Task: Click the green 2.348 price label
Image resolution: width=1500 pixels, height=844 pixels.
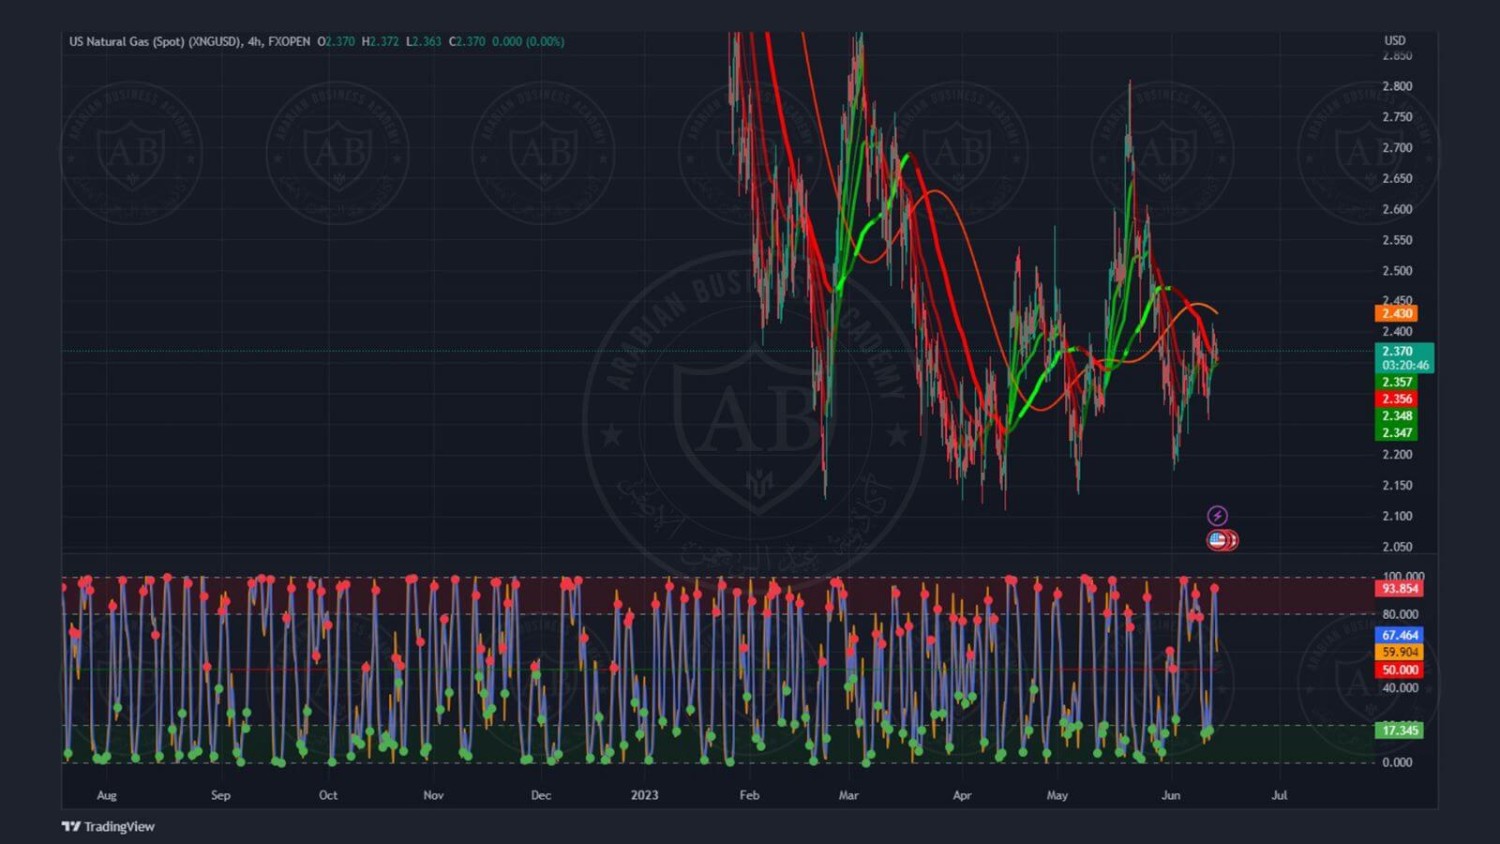Action: point(1396,416)
